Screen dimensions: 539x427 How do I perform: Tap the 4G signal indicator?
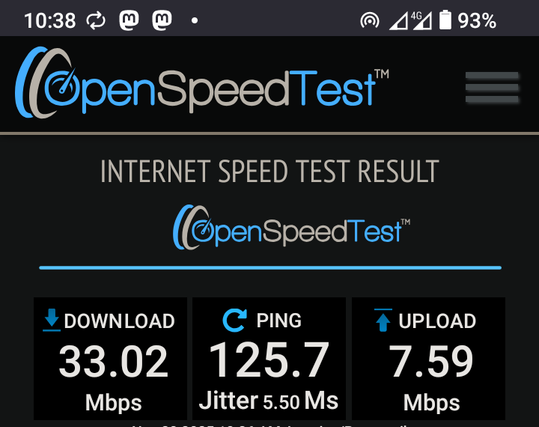pyautogui.click(x=422, y=21)
